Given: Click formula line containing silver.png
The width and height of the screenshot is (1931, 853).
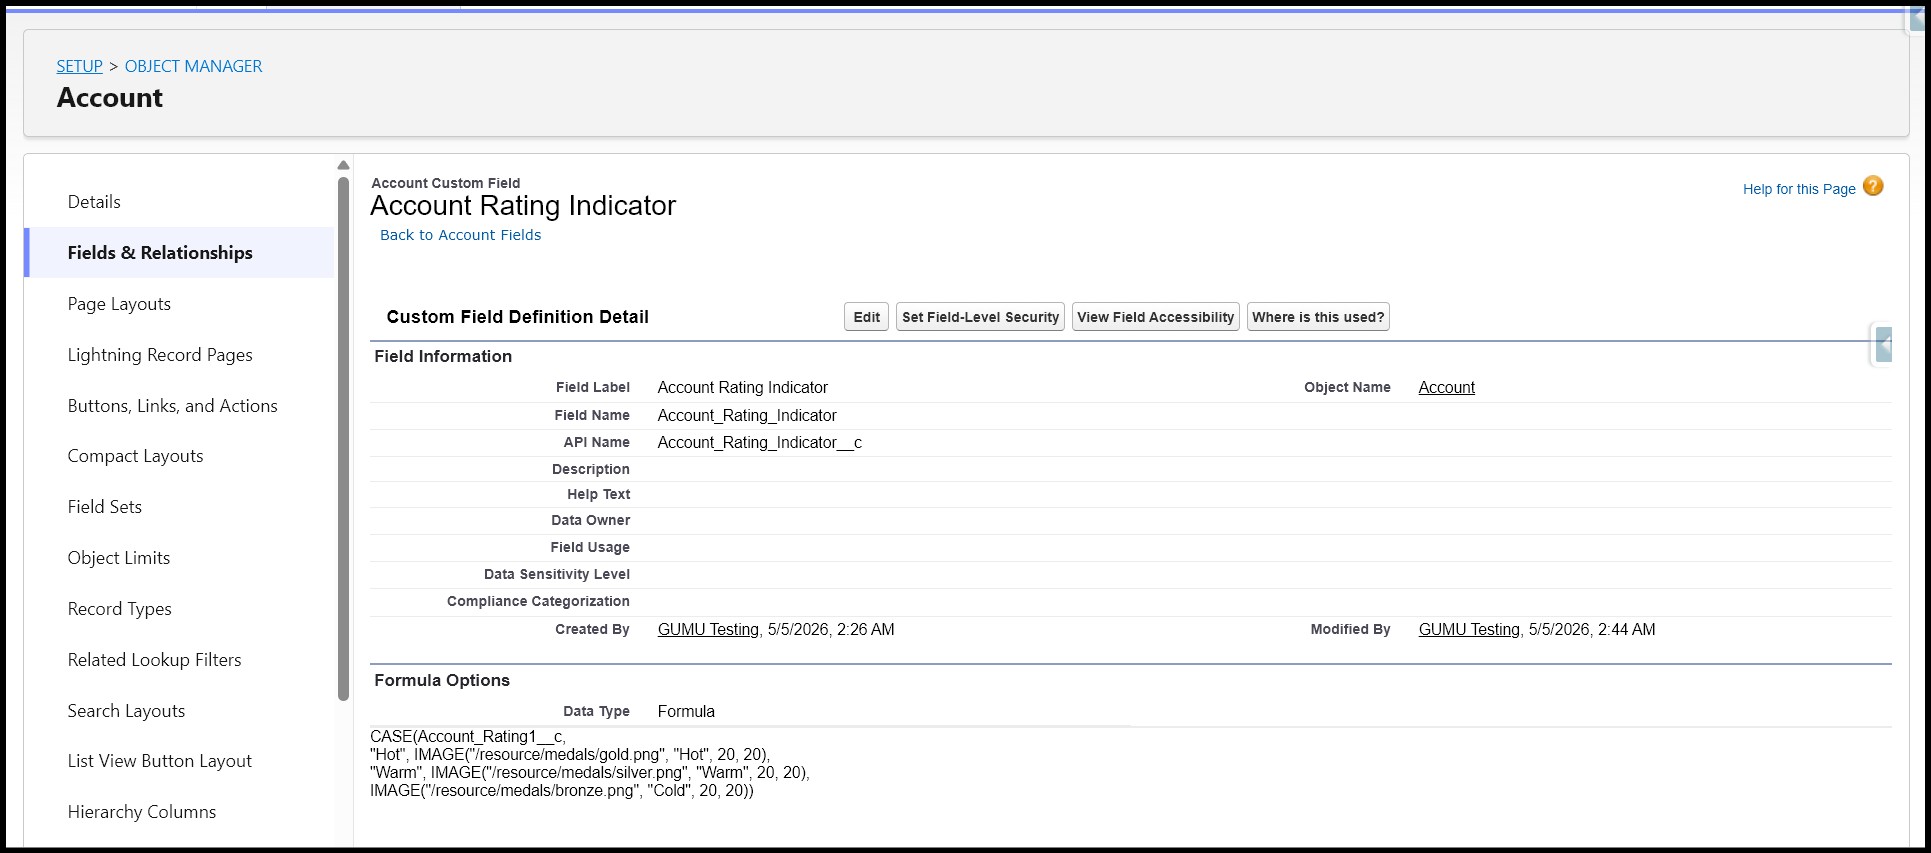Looking at the screenshot, I should (x=590, y=772).
